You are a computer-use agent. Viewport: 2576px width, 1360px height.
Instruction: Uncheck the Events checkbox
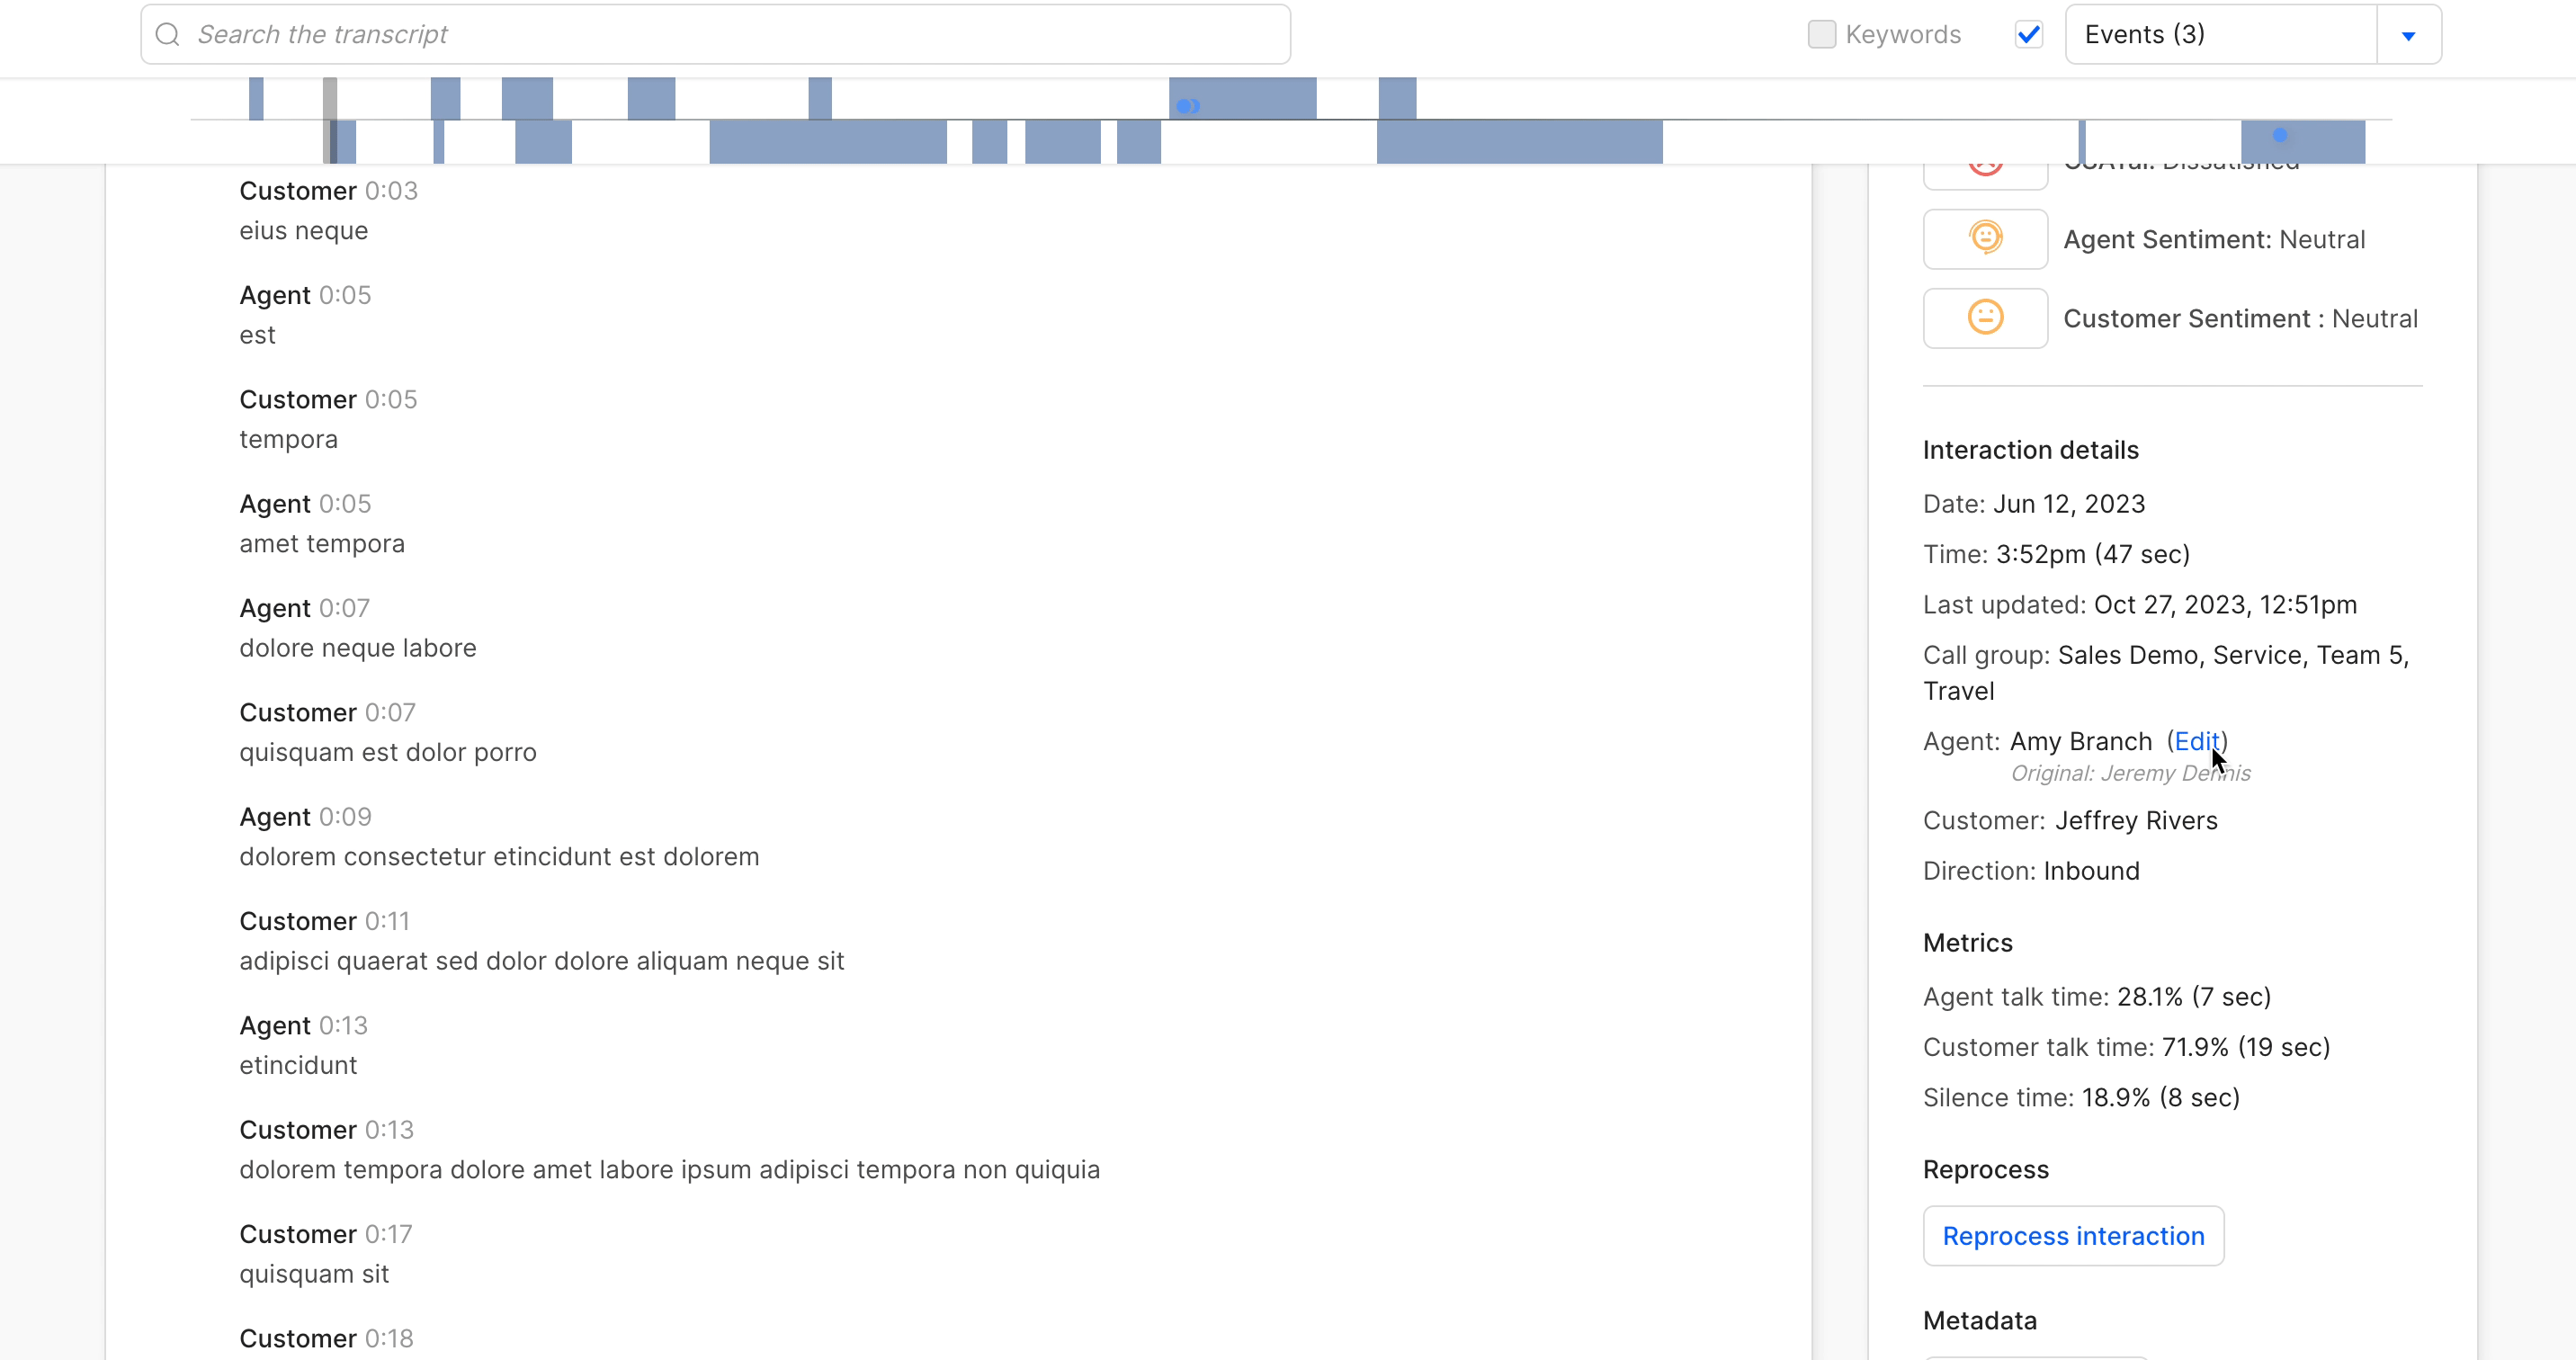click(2029, 35)
